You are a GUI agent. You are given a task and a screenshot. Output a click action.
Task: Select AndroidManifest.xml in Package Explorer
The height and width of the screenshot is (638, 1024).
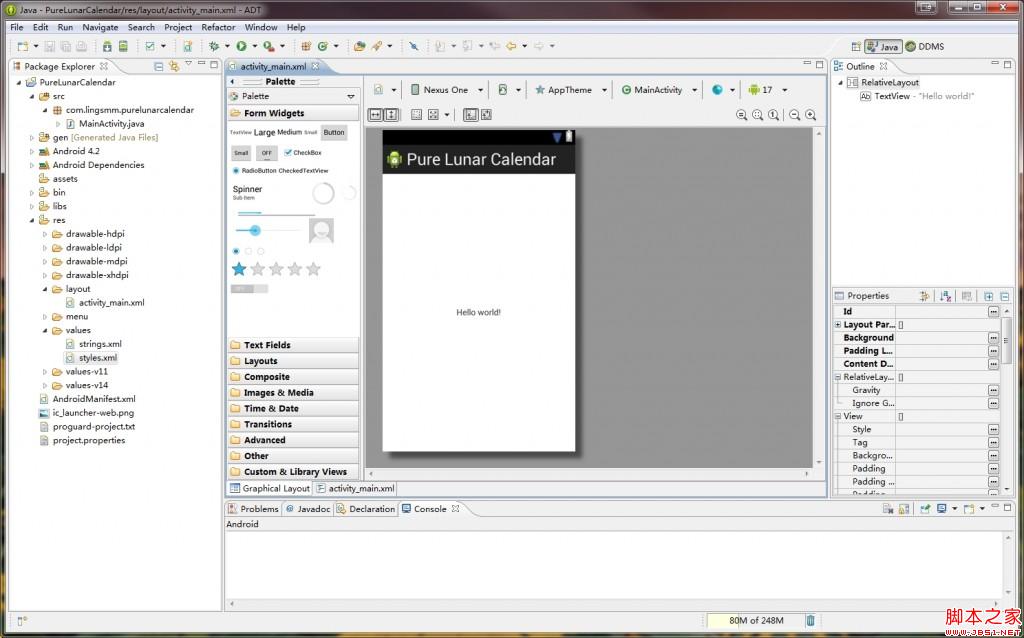[x=93, y=399]
